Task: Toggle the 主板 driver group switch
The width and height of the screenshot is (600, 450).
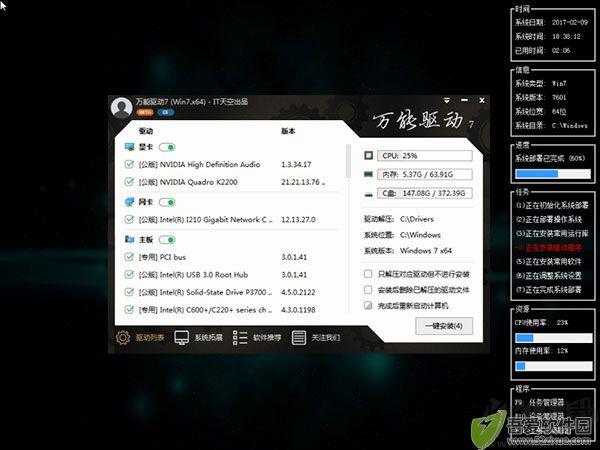Action: tap(167, 240)
